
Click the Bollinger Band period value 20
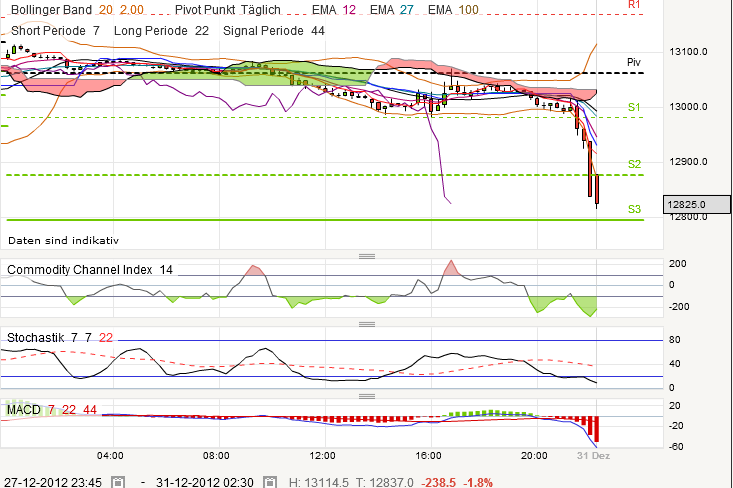point(106,9)
